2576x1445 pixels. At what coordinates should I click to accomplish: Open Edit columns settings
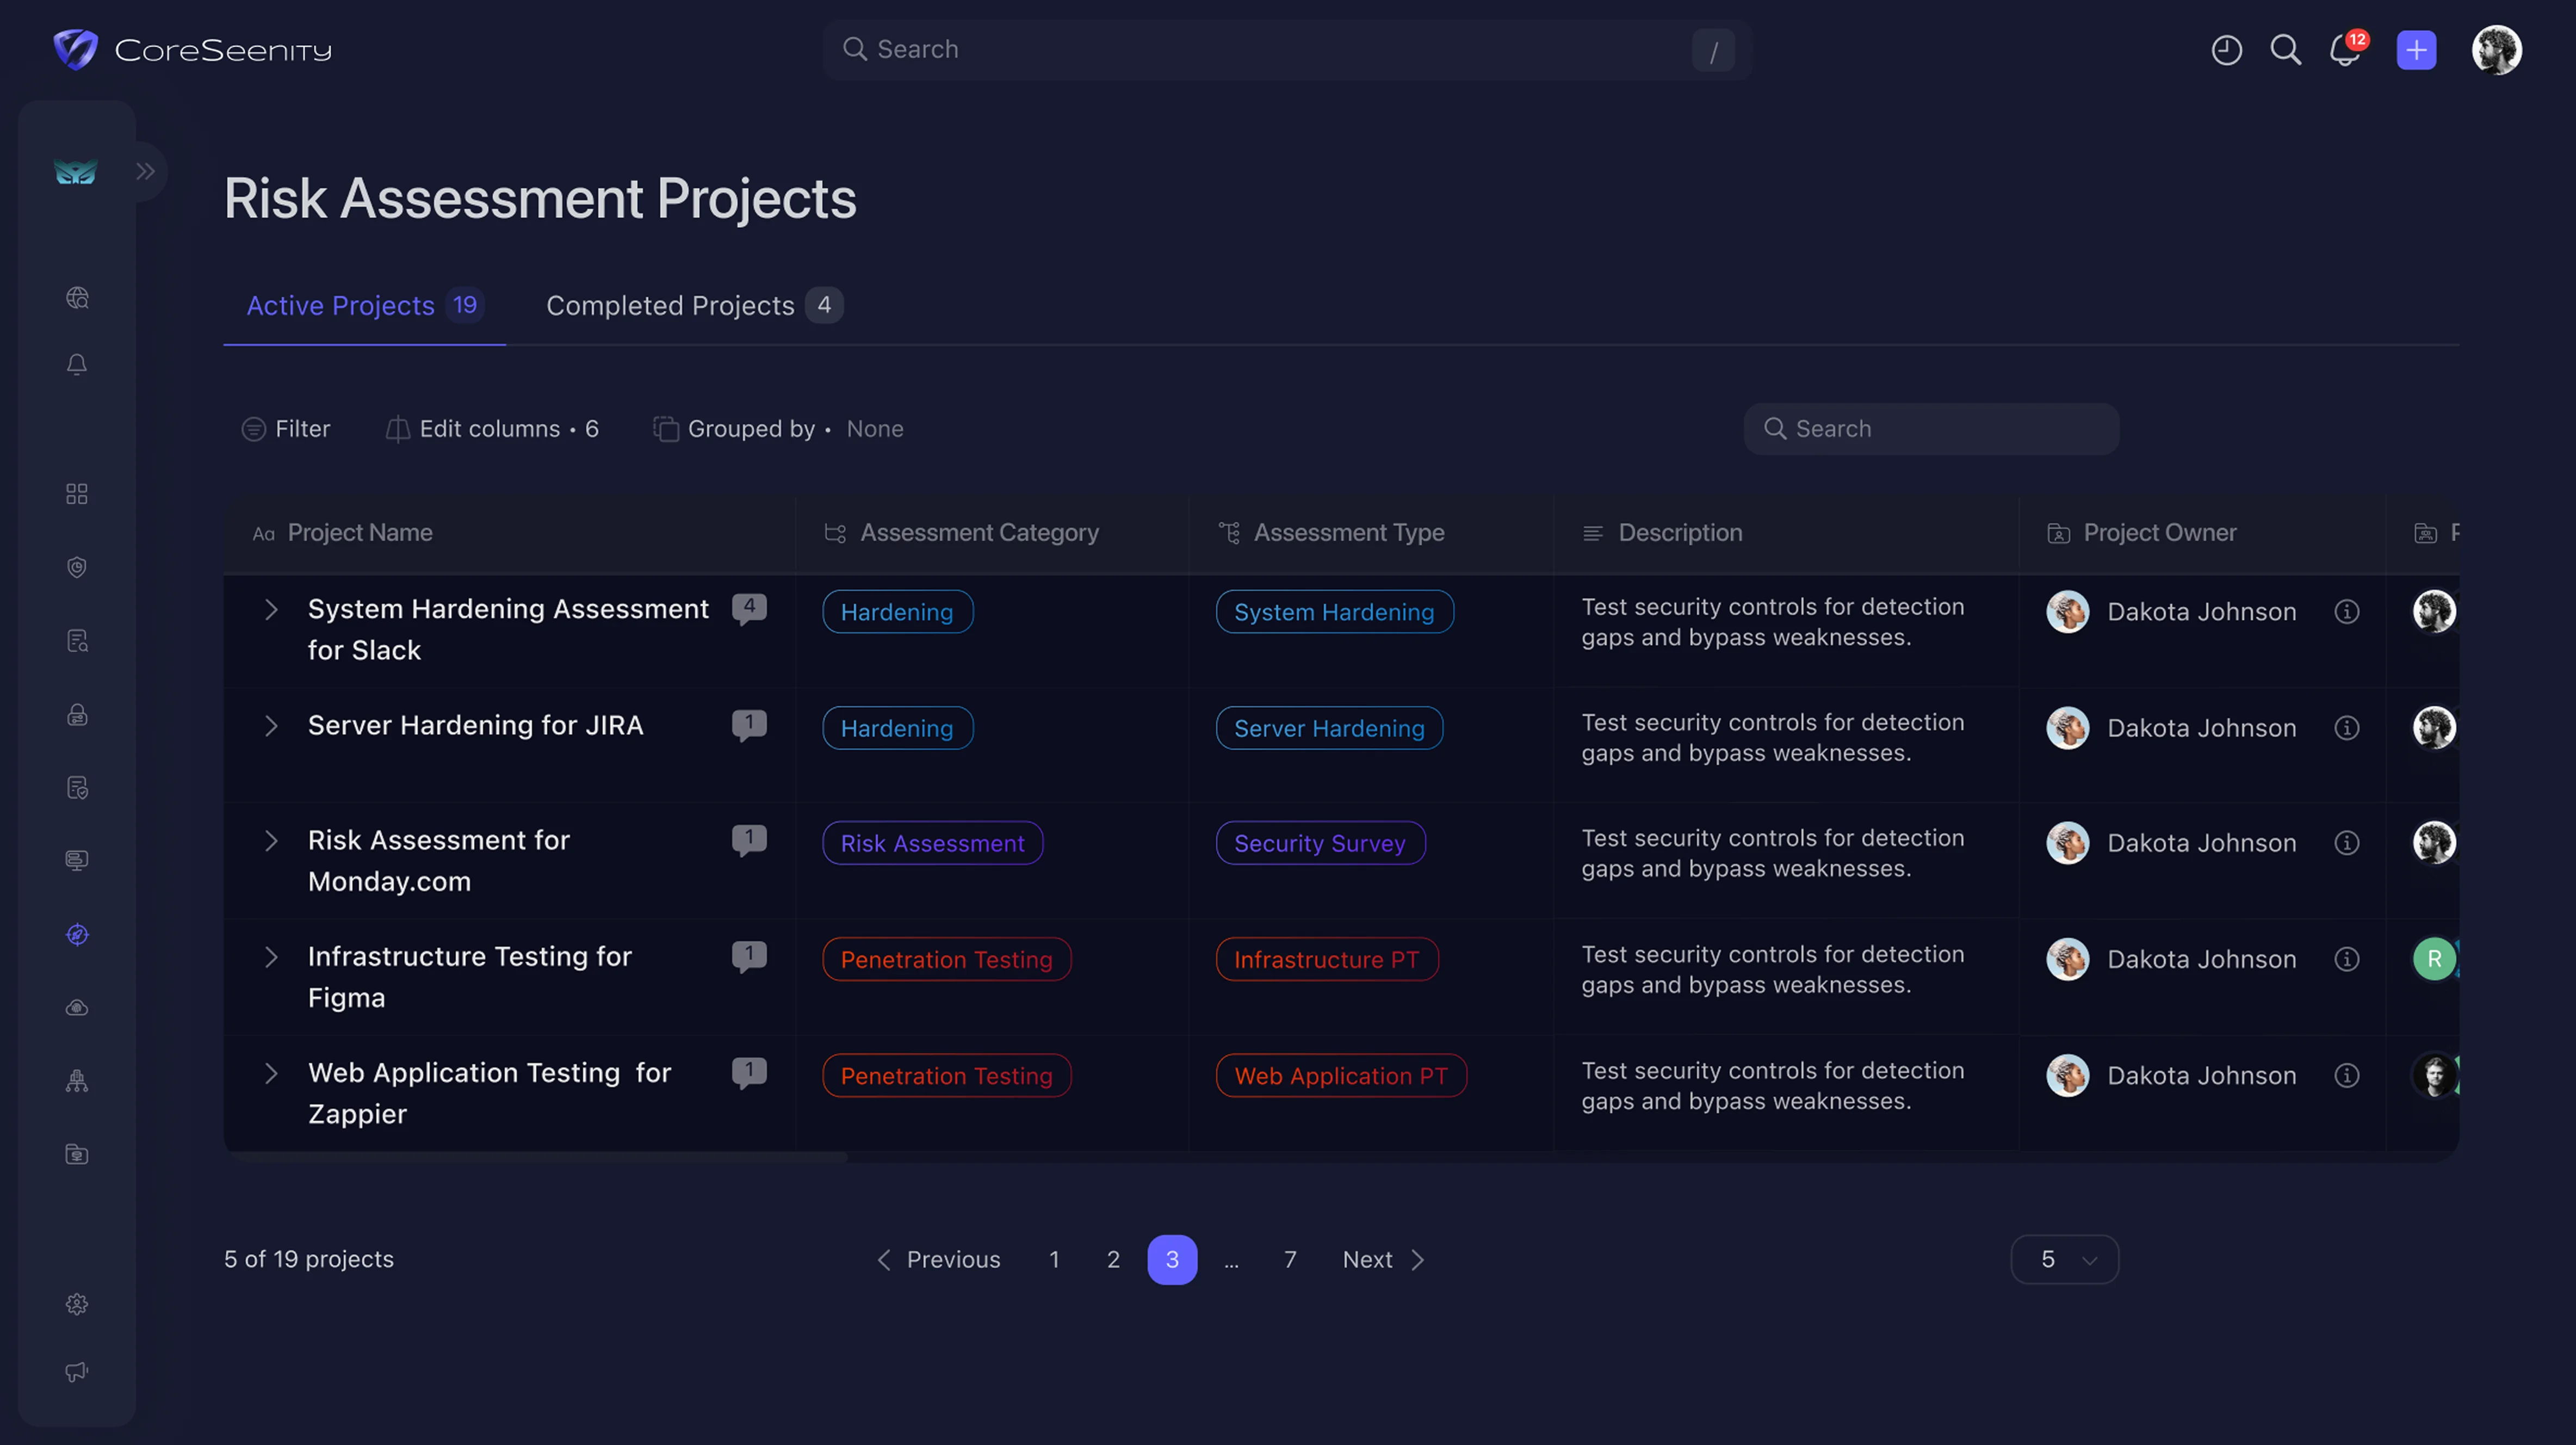tap(492, 429)
